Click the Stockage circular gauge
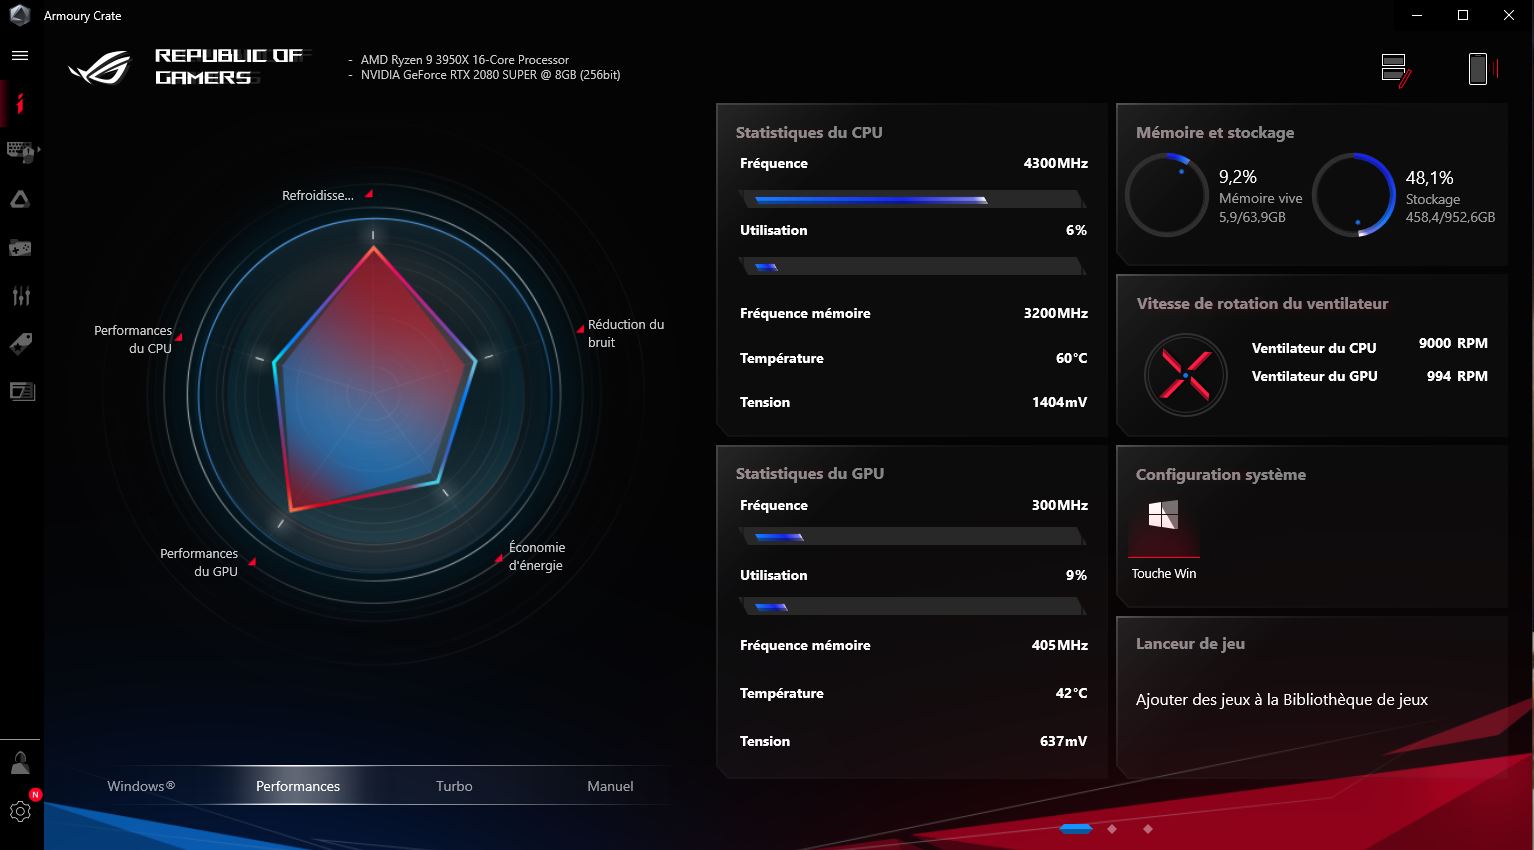This screenshot has width=1534, height=850. pyautogui.click(x=1354, y=195)
